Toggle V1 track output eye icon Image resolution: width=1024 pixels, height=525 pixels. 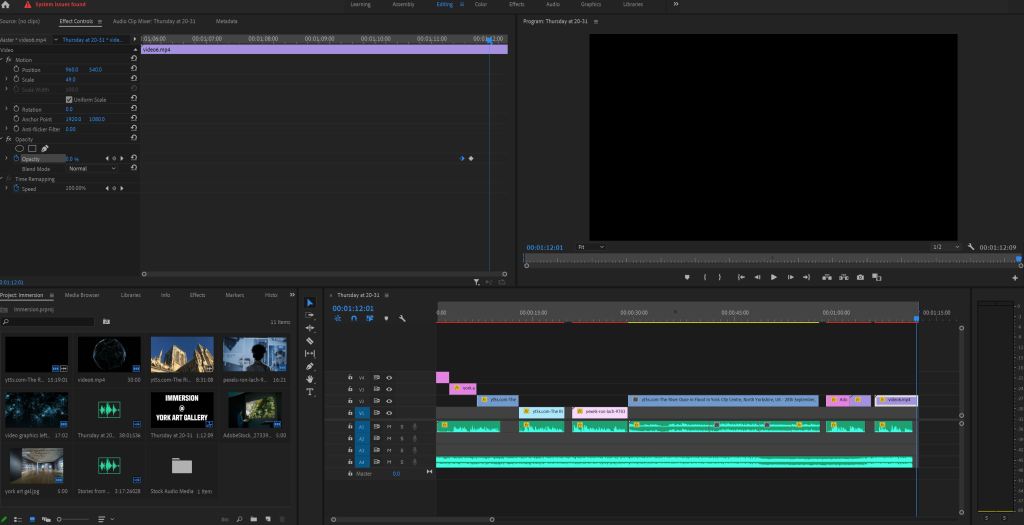tap(389, 413)
